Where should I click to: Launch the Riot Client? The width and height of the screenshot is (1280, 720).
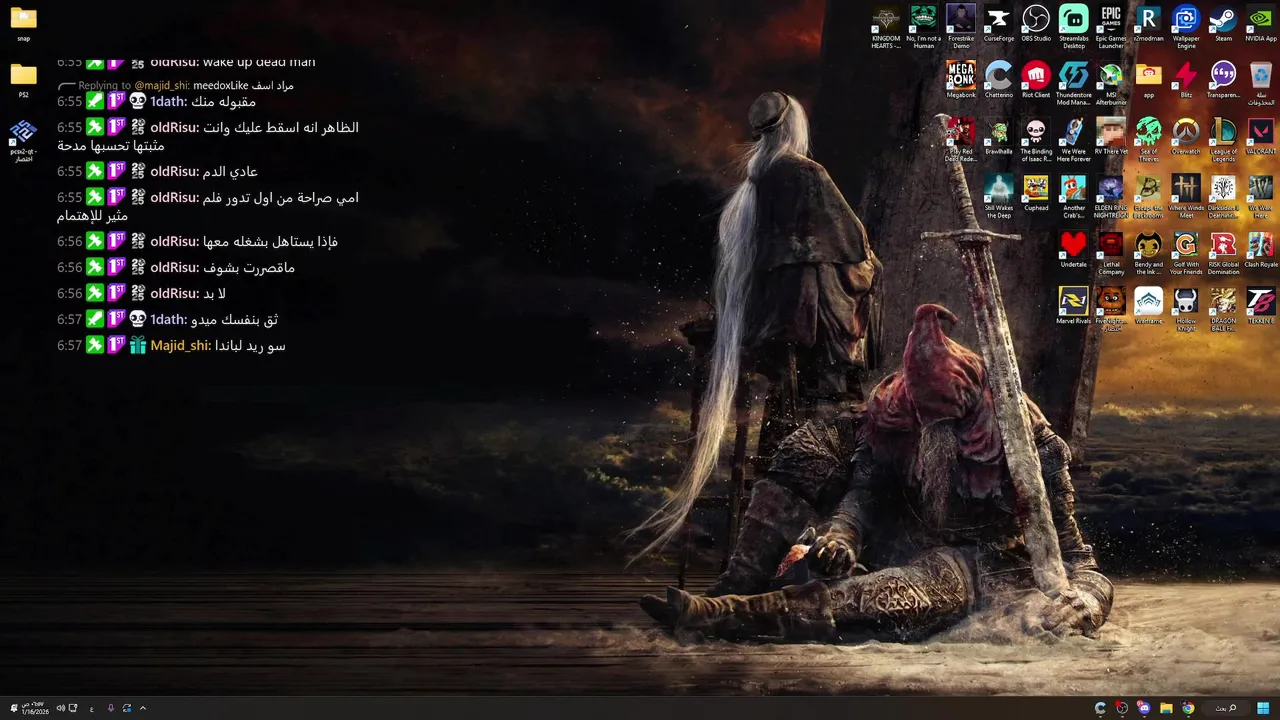tap(1036, 80)
